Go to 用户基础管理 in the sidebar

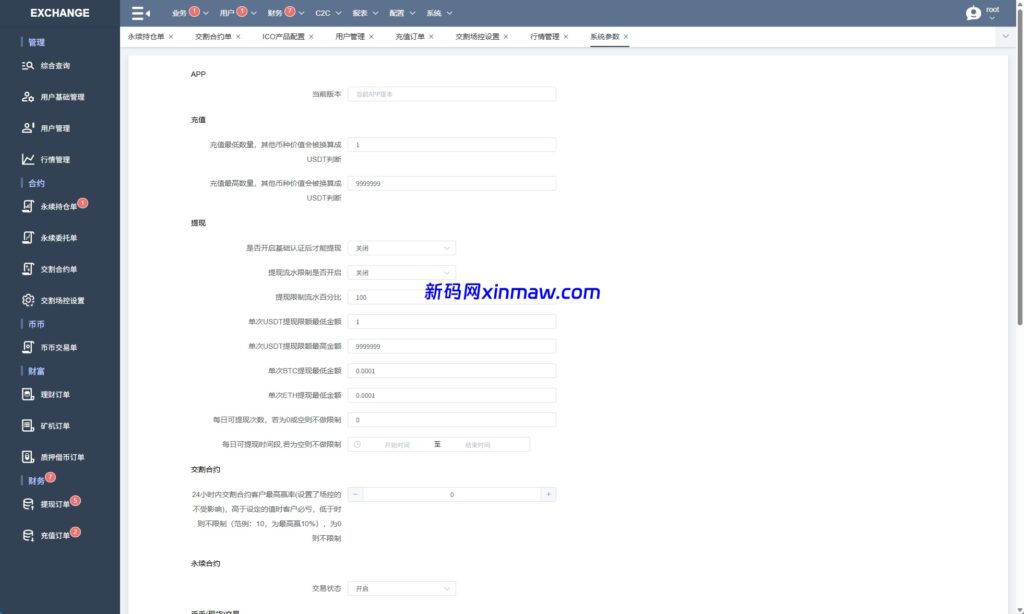62,97
